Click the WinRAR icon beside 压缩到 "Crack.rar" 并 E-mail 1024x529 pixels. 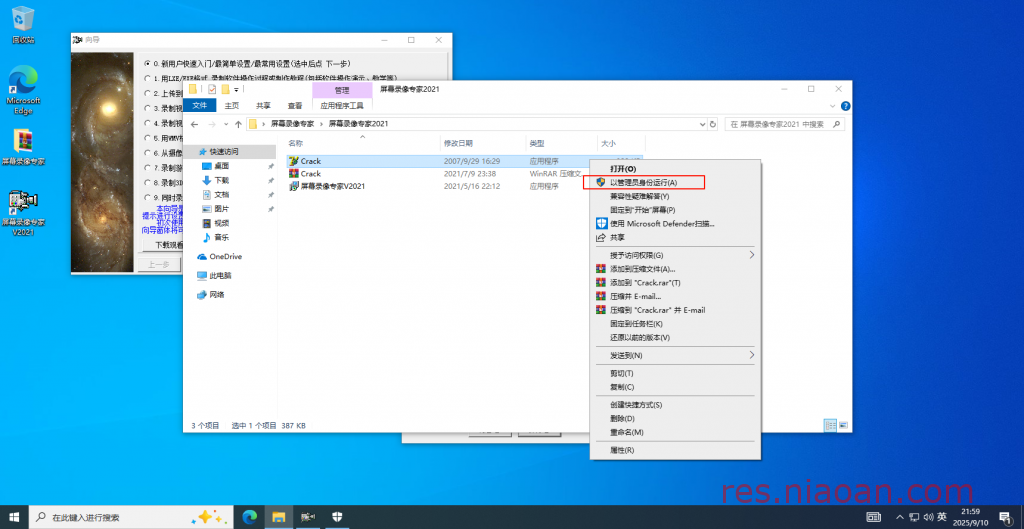[601, 310]
